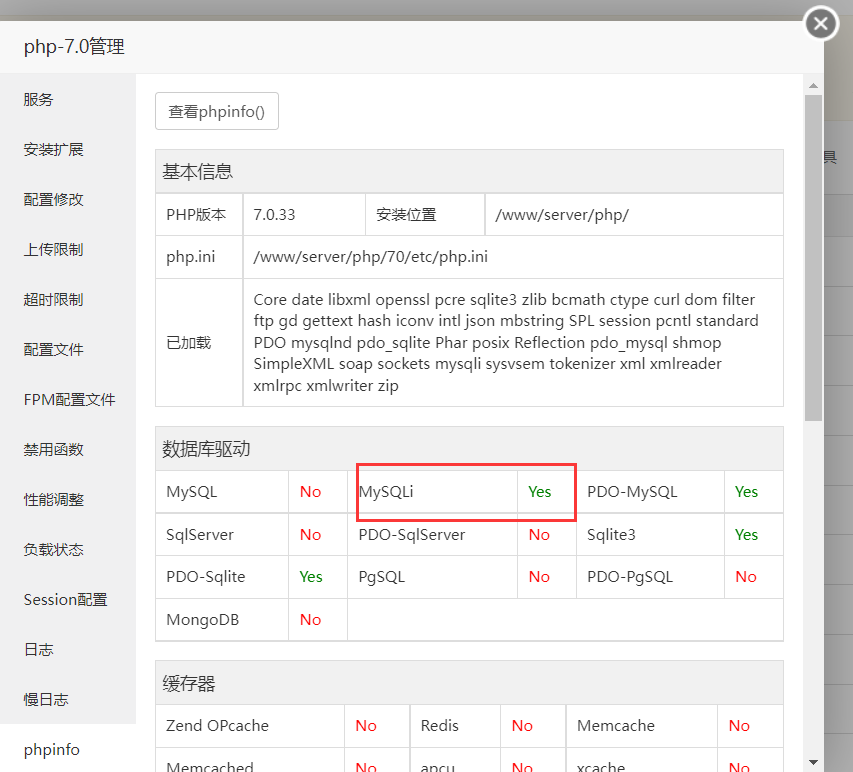Click the MySQLi driver label
This screenshot has width=853, height=772.
pos(386,492)
